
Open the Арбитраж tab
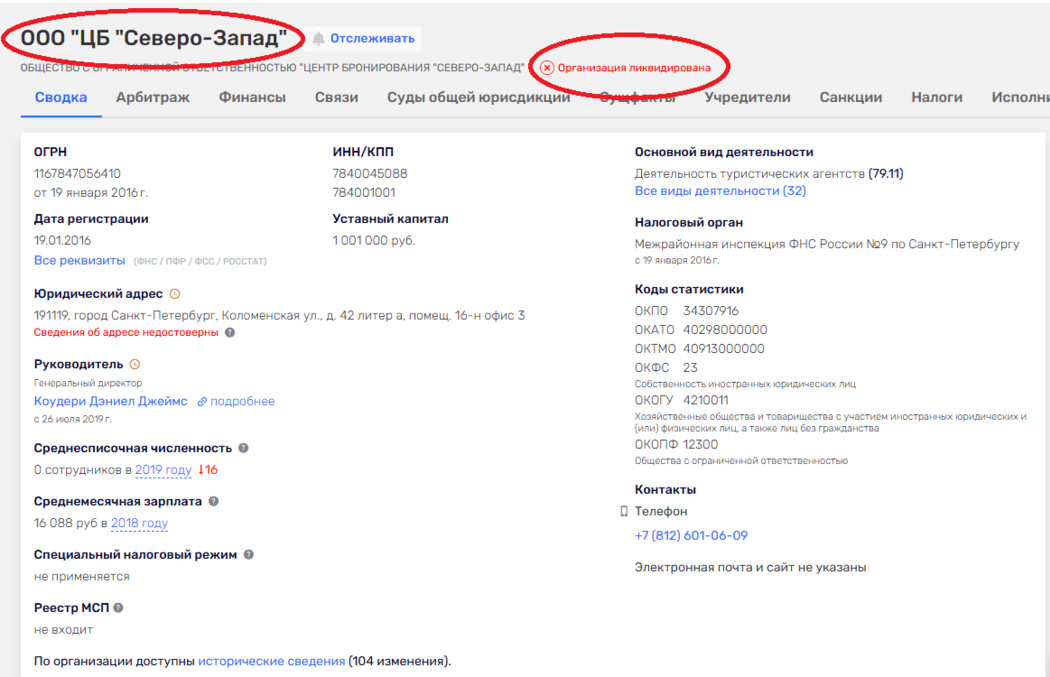(x=153, y=97)
